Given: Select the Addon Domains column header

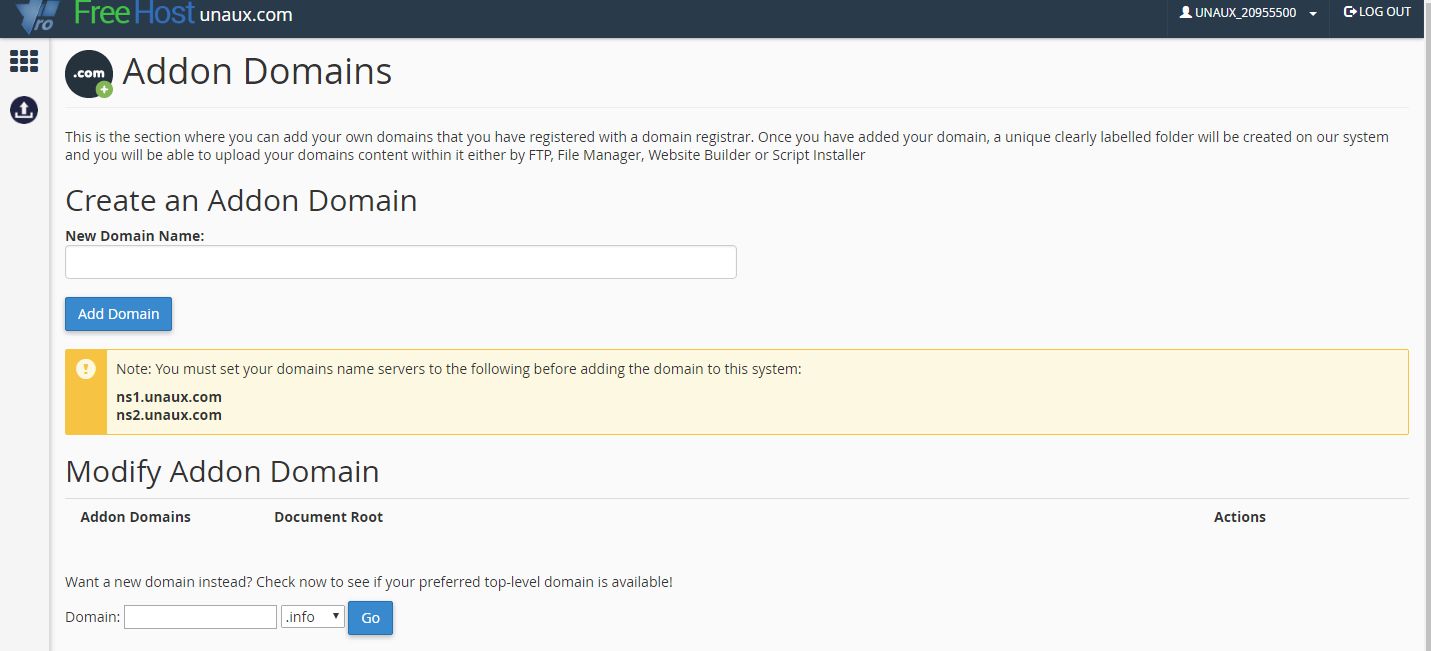Looking at the screenshot, I should (135, 517).
